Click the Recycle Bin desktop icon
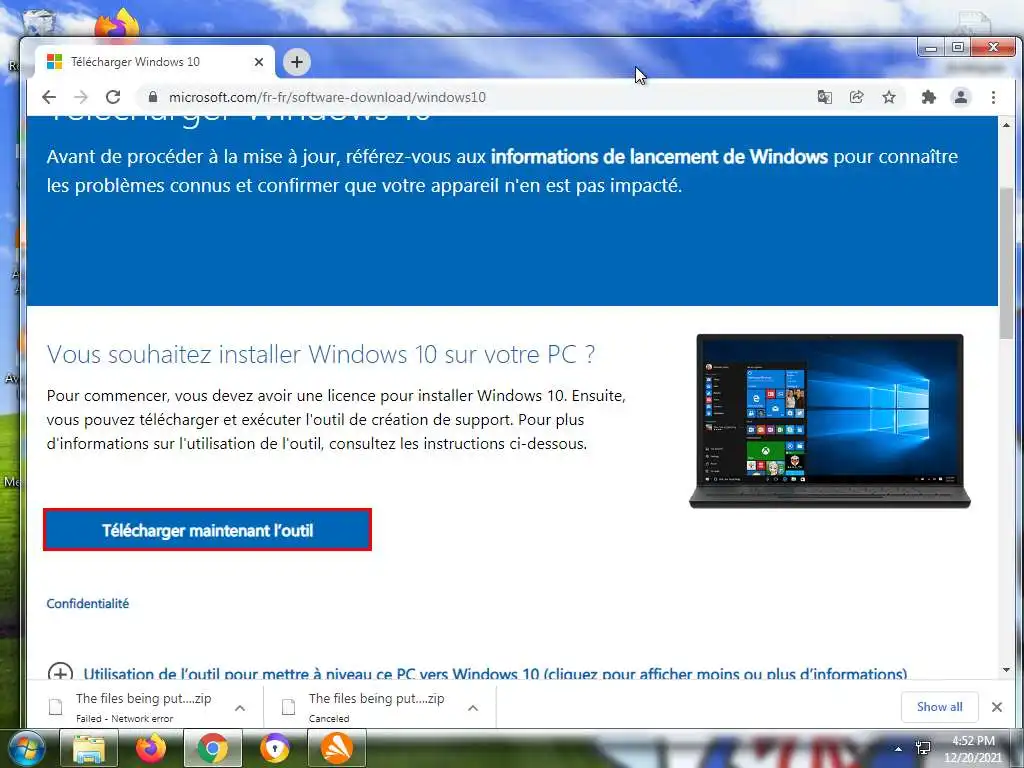 39,22
